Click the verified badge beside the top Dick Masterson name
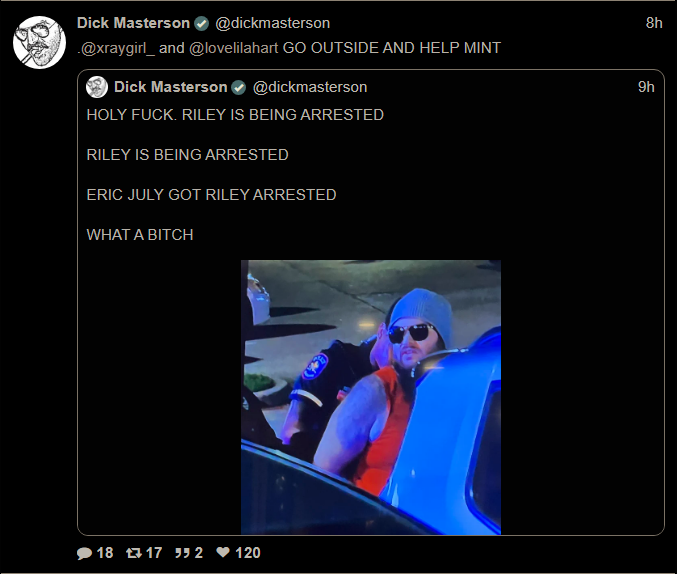This screenshot has width=677, height=574. point(202,23)
